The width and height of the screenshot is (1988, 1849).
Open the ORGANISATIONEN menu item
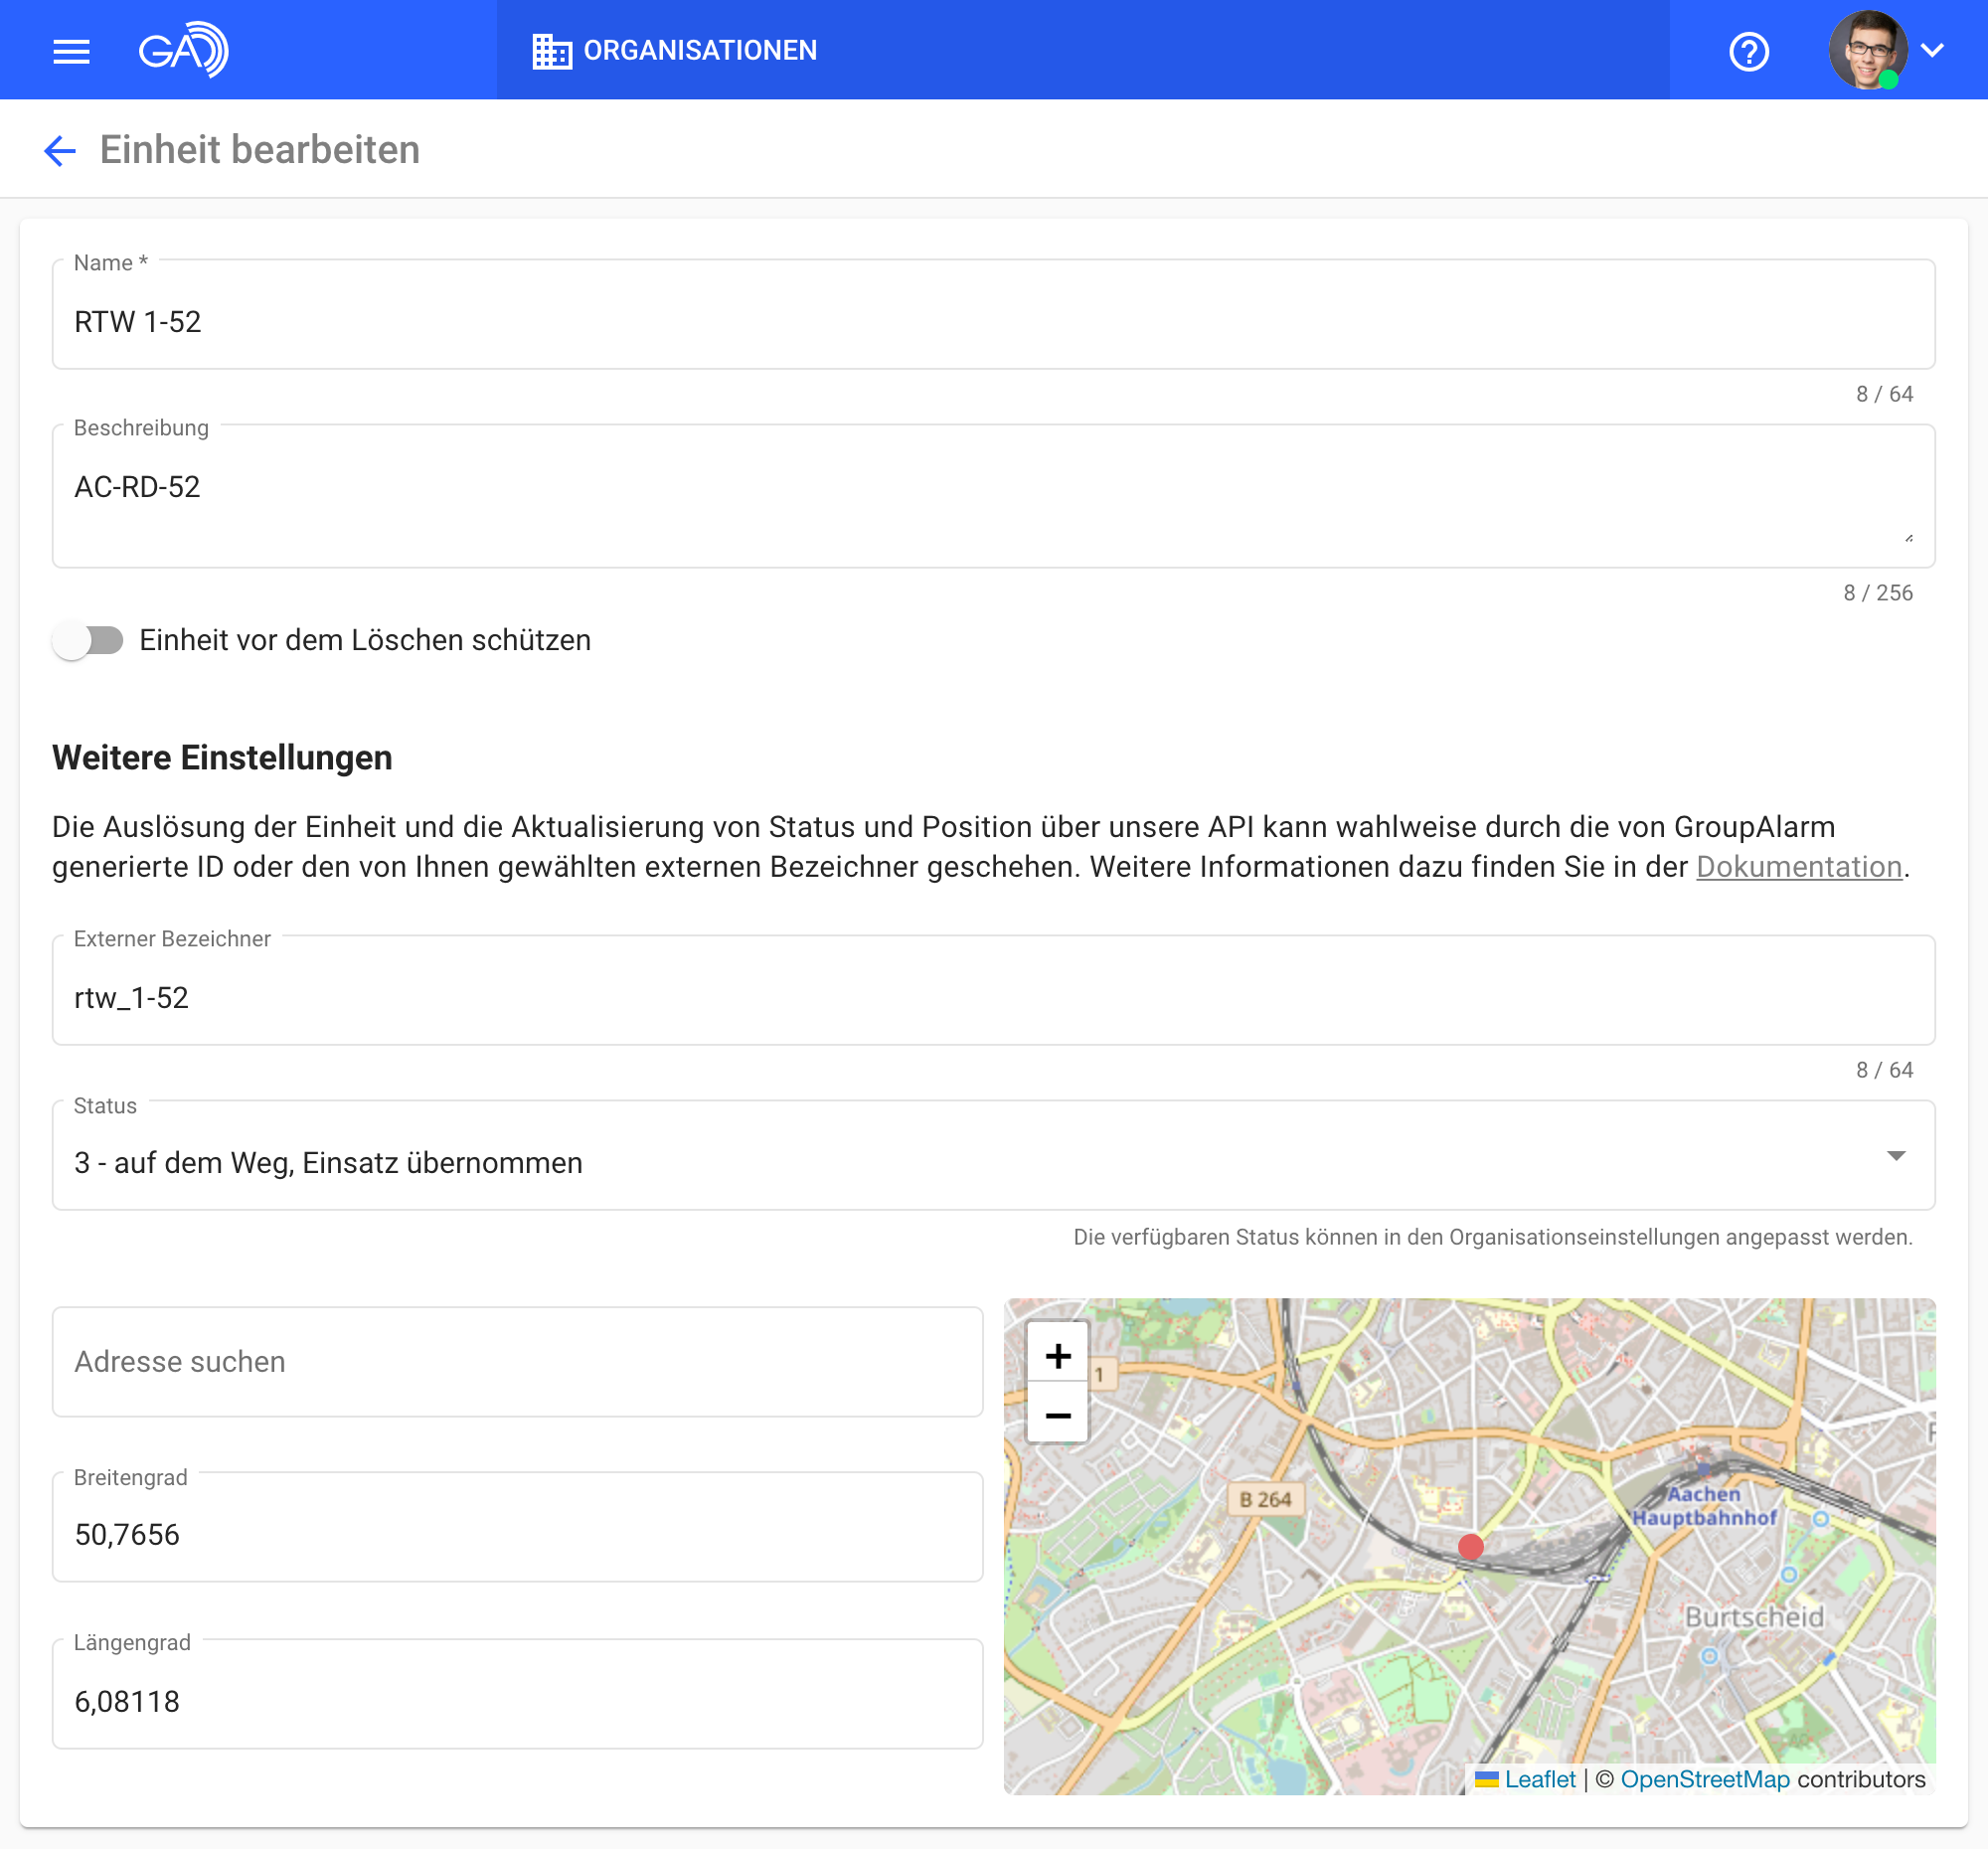pyautogui.click(x=699, y=51)
